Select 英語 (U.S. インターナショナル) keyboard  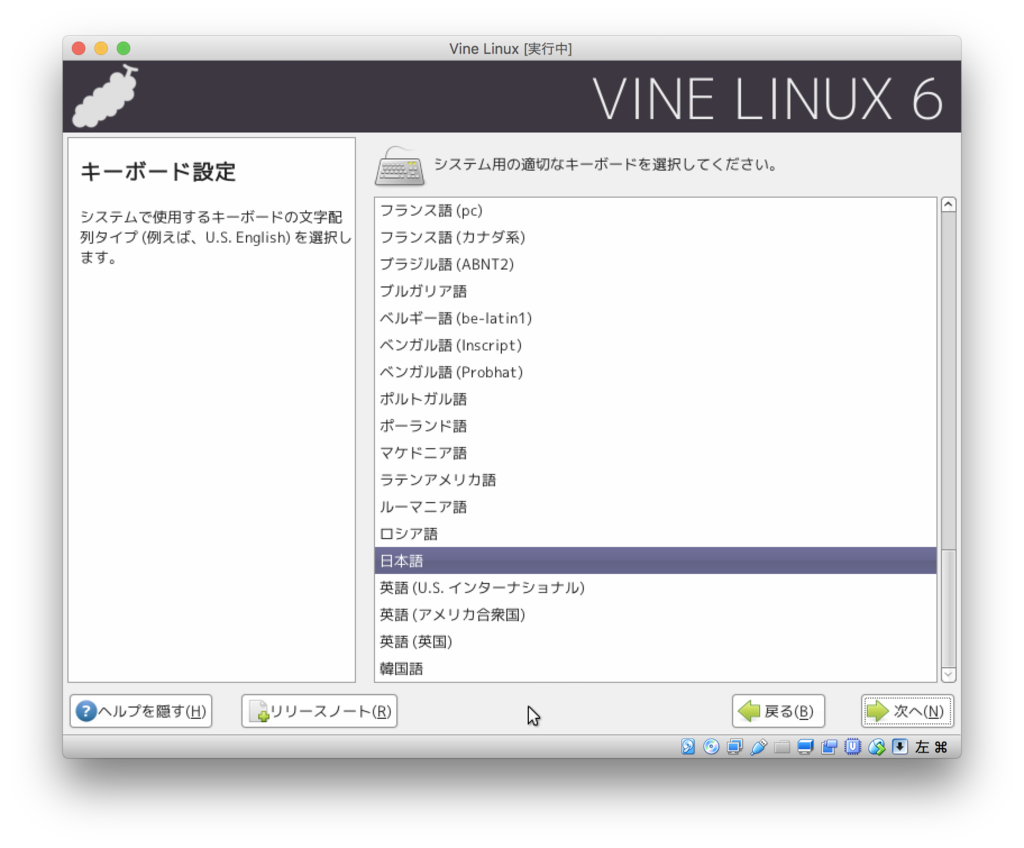point(656,588)
